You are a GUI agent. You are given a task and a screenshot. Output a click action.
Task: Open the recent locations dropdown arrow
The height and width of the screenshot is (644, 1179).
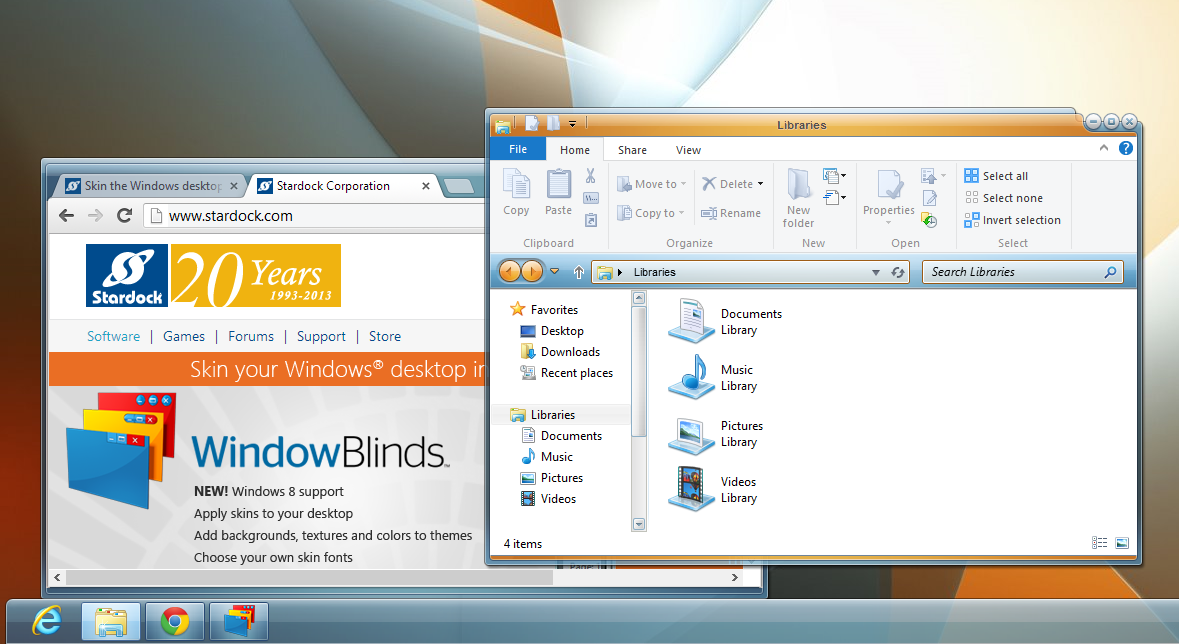point(554,272)
